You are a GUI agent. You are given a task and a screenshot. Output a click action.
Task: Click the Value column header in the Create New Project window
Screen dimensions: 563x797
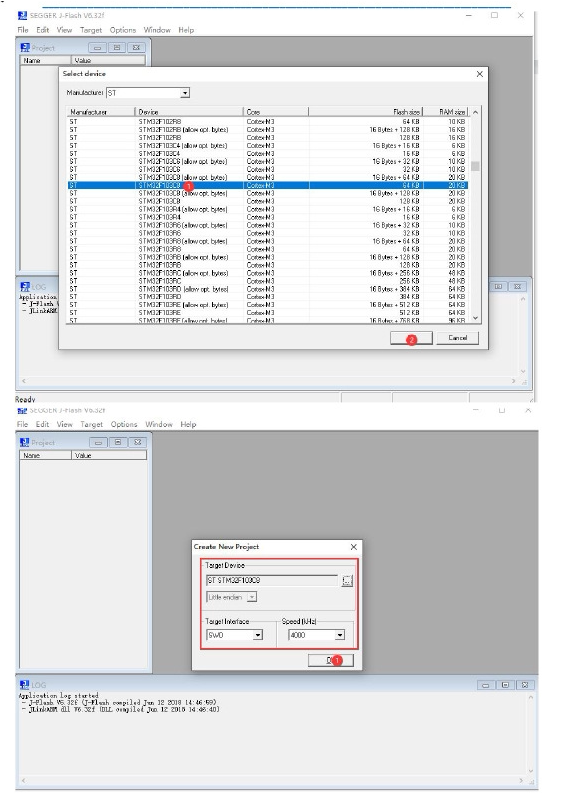[109, 455]
